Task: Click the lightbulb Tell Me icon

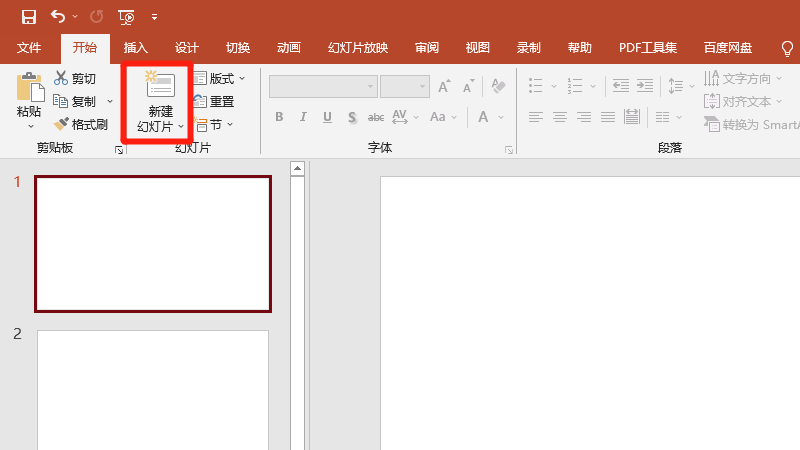Action: (787, 48)
